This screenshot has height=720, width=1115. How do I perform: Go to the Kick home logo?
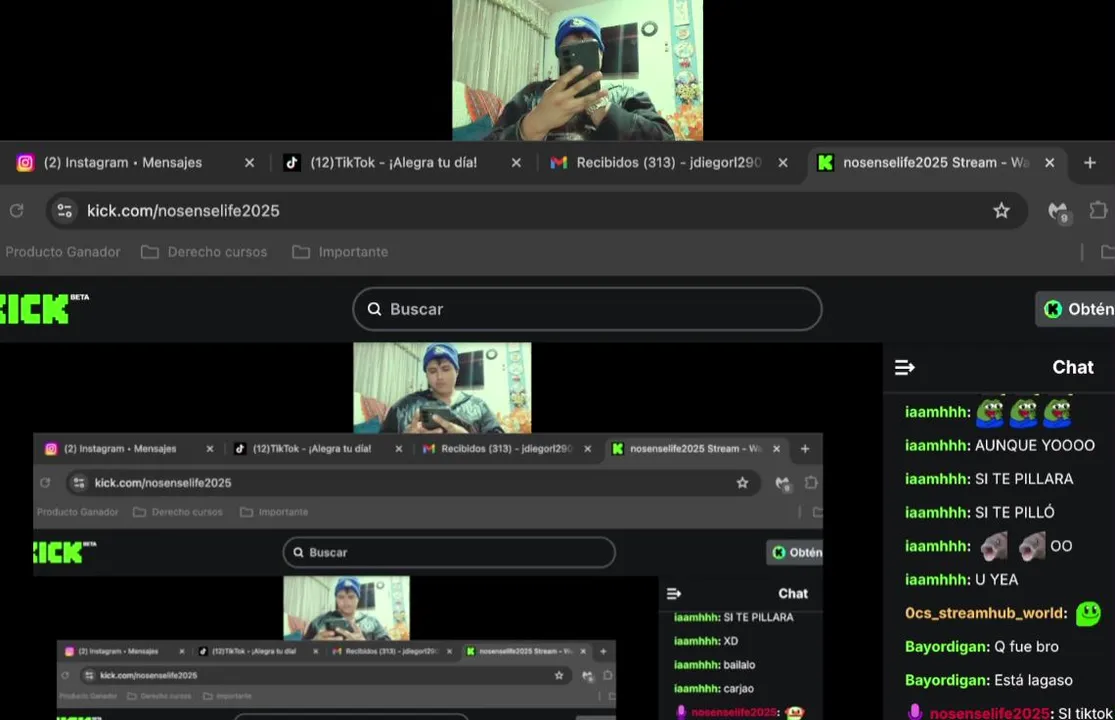tap(44, 308)
